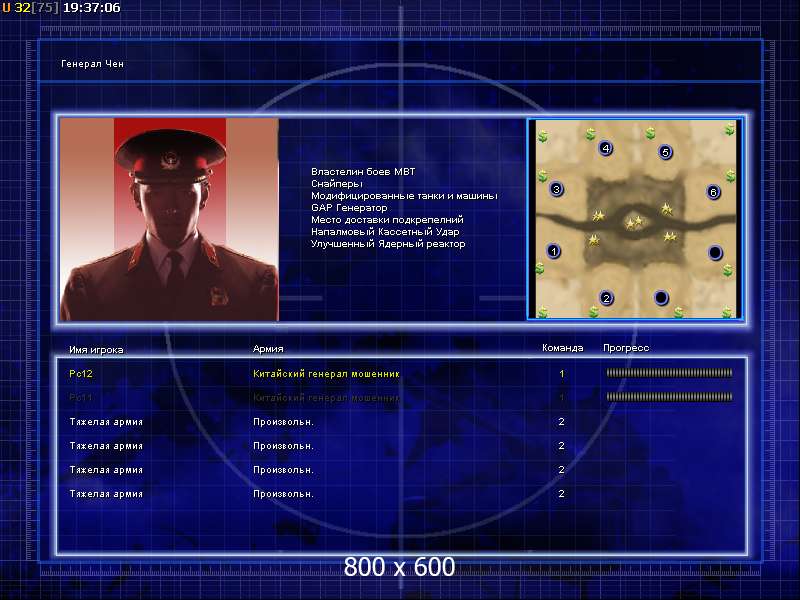Select start position 2 on the minimap
Viewport: 800px width, 600px height.
click(x=606, y=298)
